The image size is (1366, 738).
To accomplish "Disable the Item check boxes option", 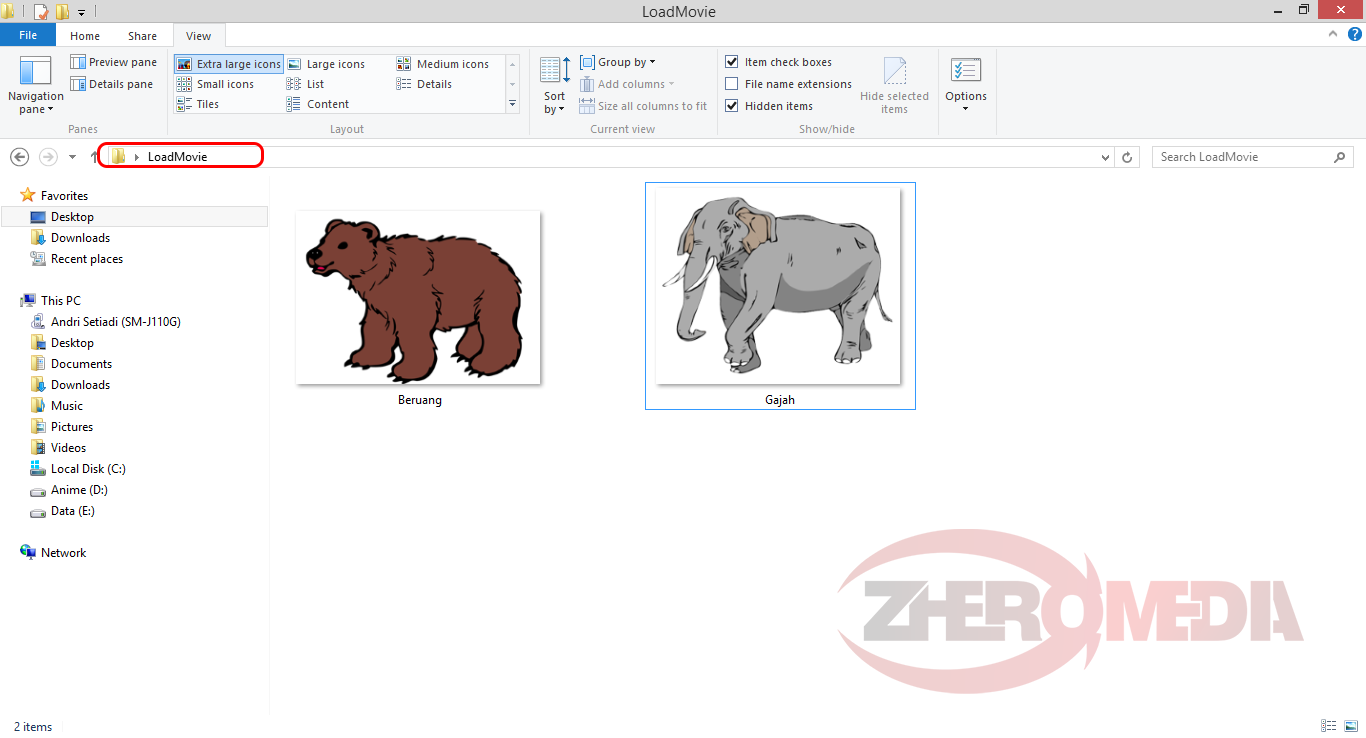I will tap(732, 61).
